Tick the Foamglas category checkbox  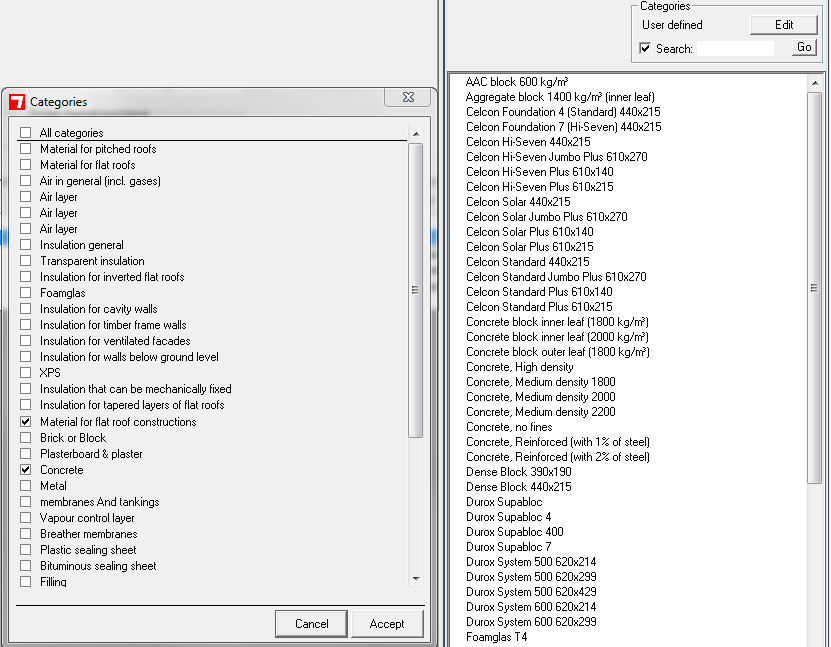25,293
